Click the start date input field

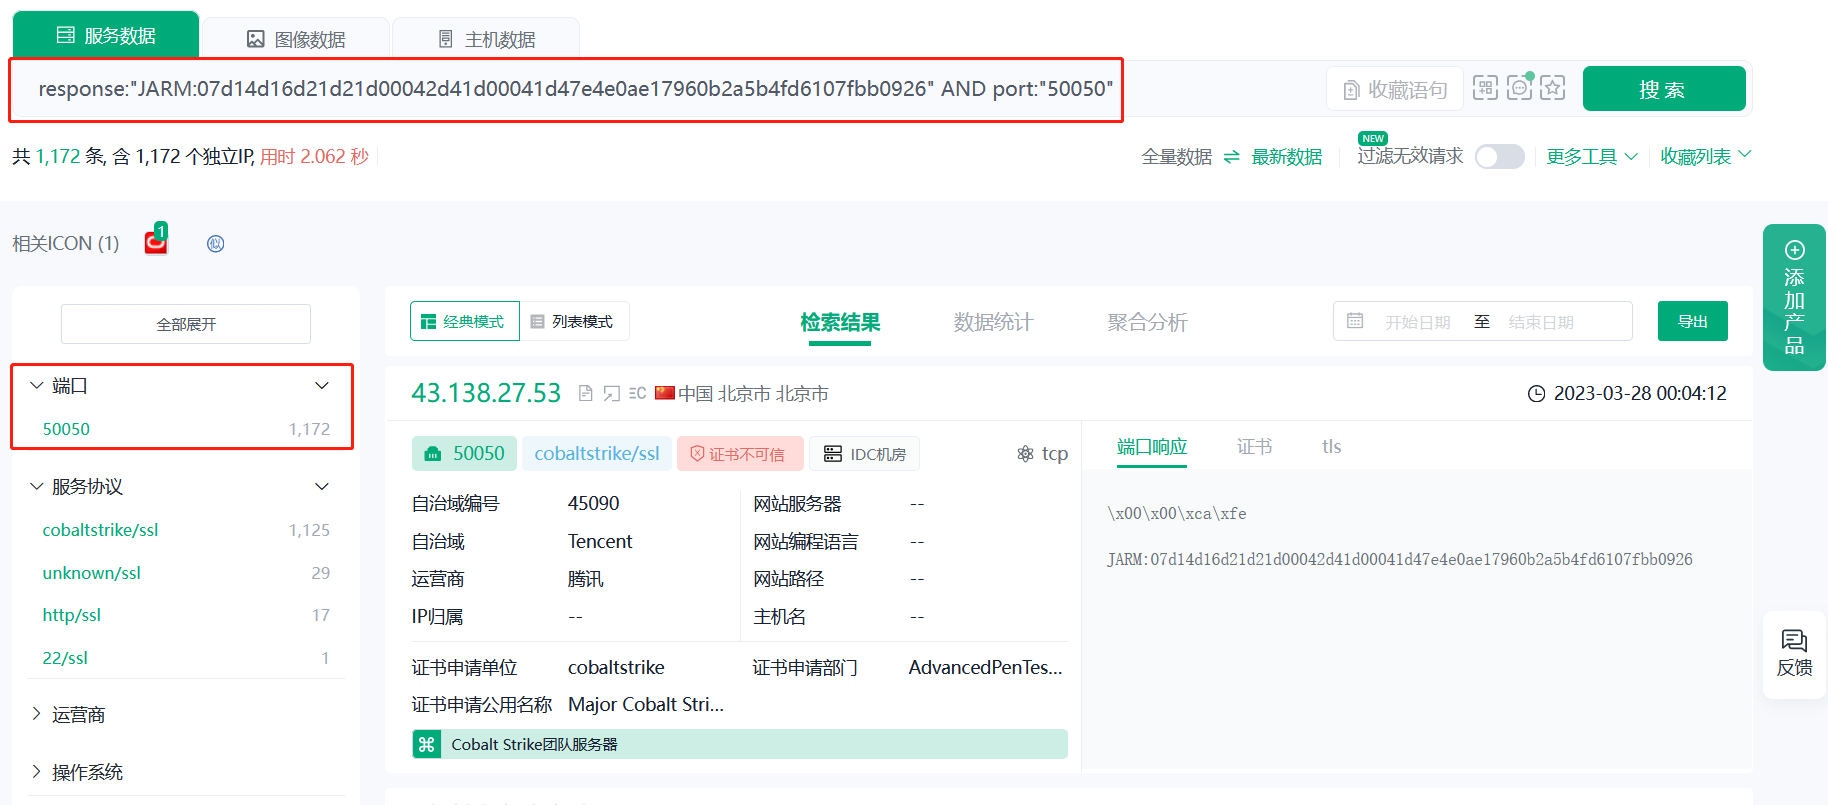(x=1417, y=322)
